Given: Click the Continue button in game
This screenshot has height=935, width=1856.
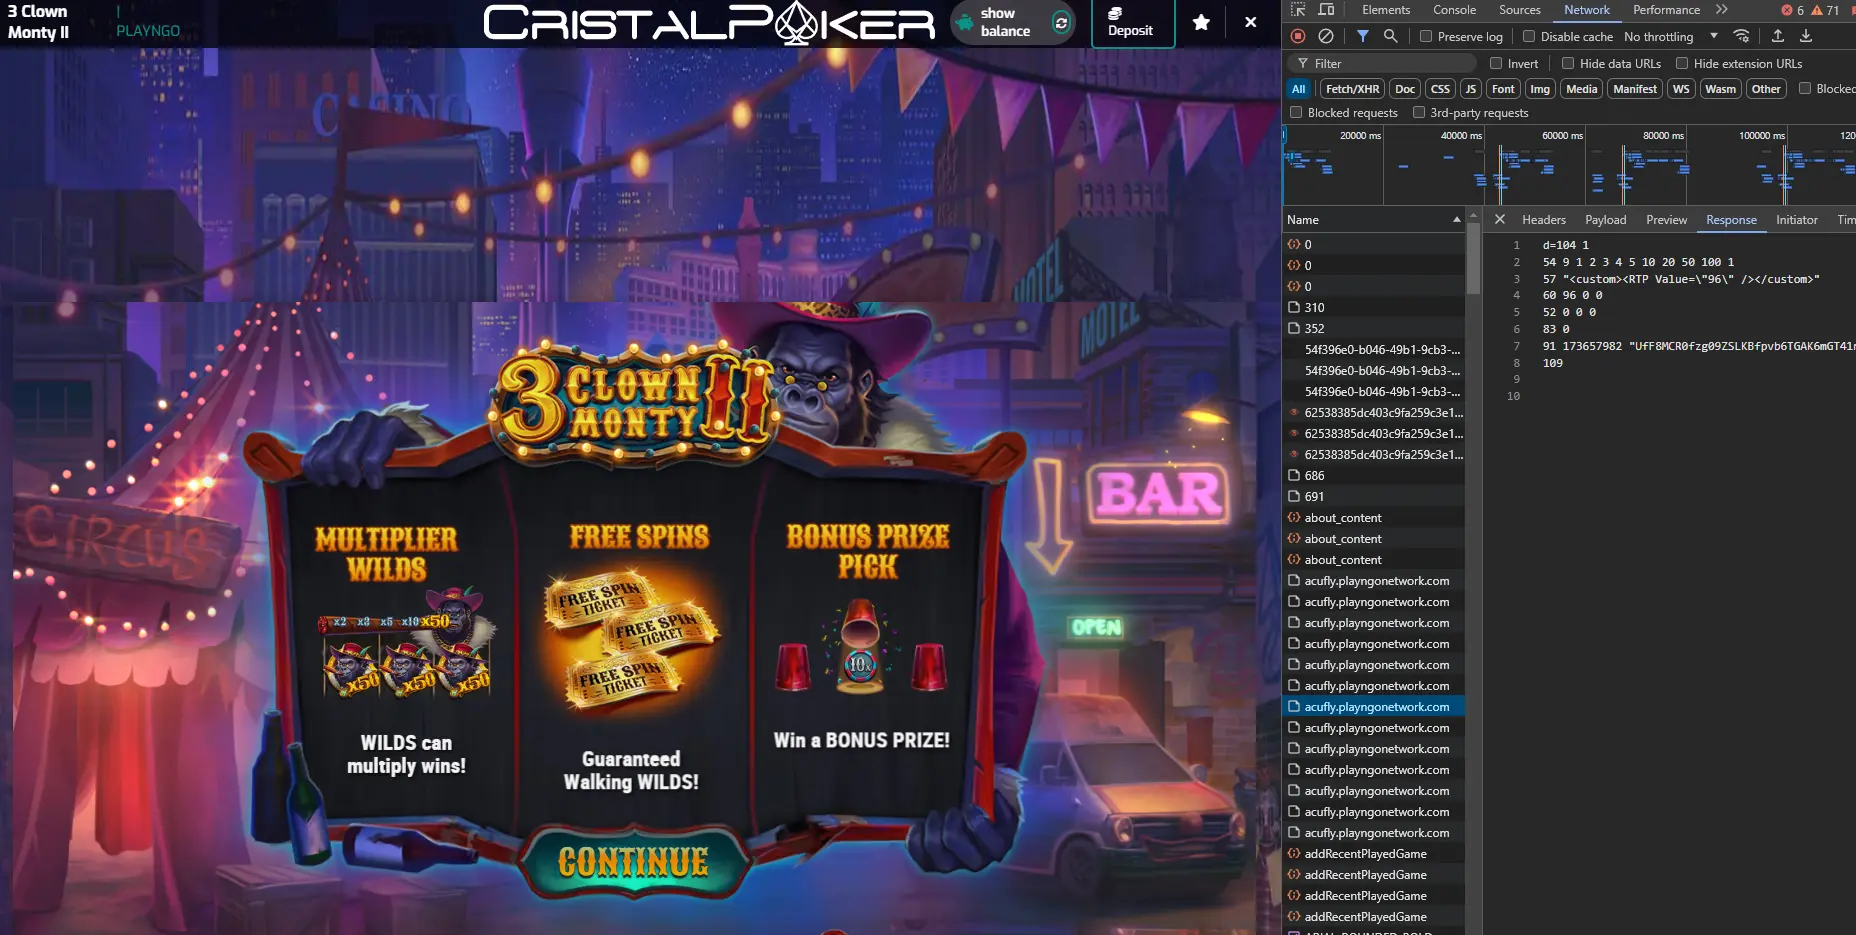Looking at the screenshot, I should coord(633,862).
